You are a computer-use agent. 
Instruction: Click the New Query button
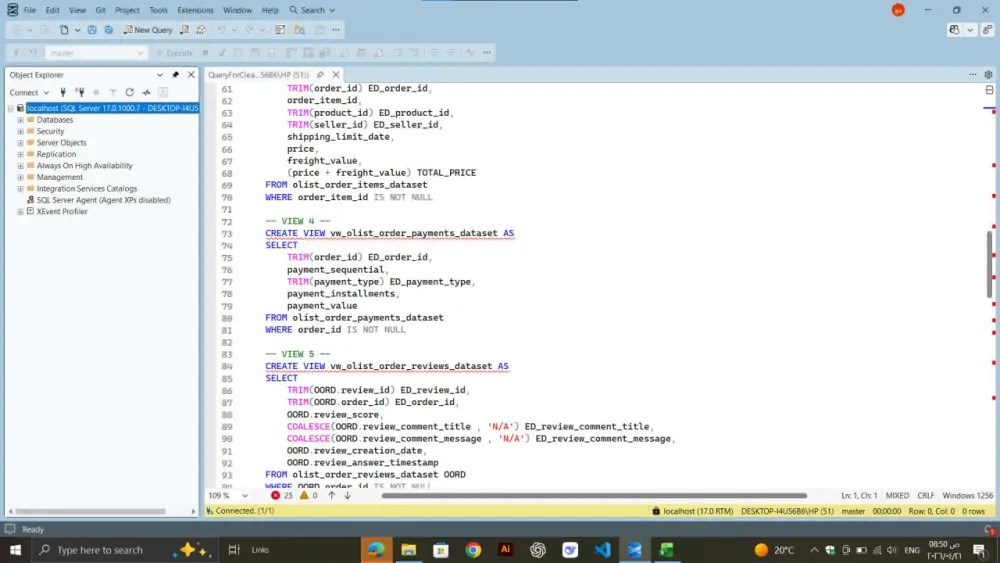pyautogui.click(x=148, y=30)
